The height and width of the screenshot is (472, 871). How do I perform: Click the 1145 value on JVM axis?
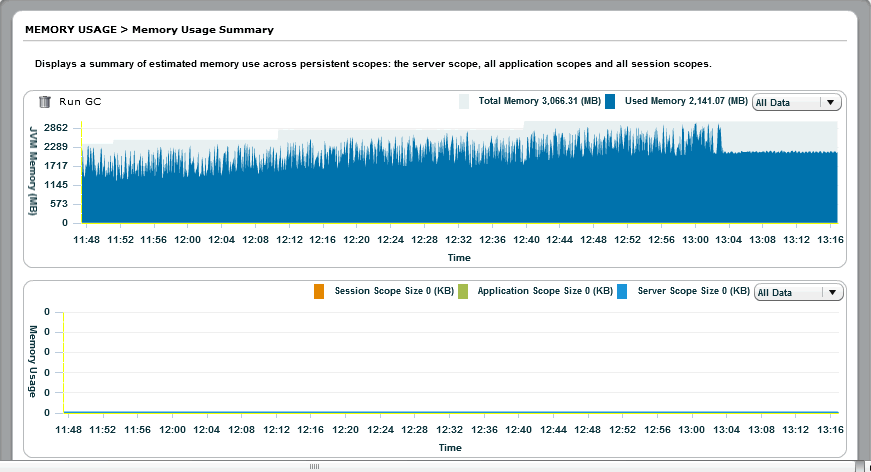pyautogui.click(x=56, y=185)
